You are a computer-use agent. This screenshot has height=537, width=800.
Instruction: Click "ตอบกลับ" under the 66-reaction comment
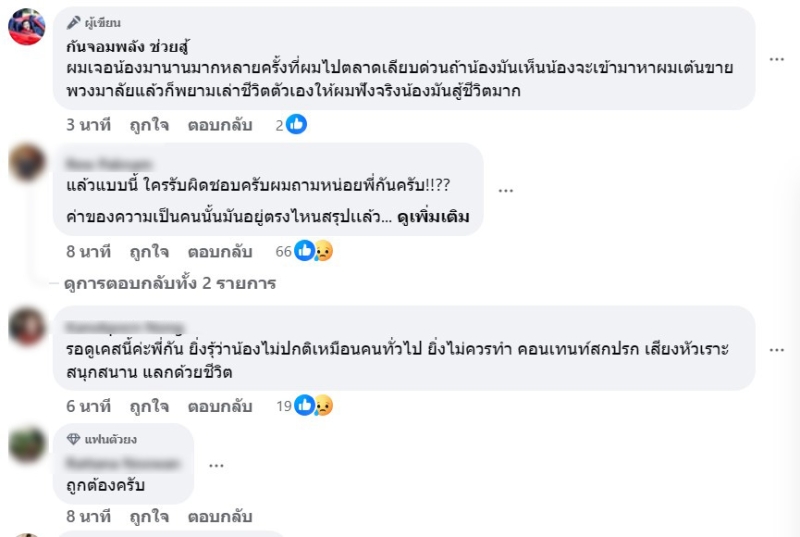tap(220, 252)
